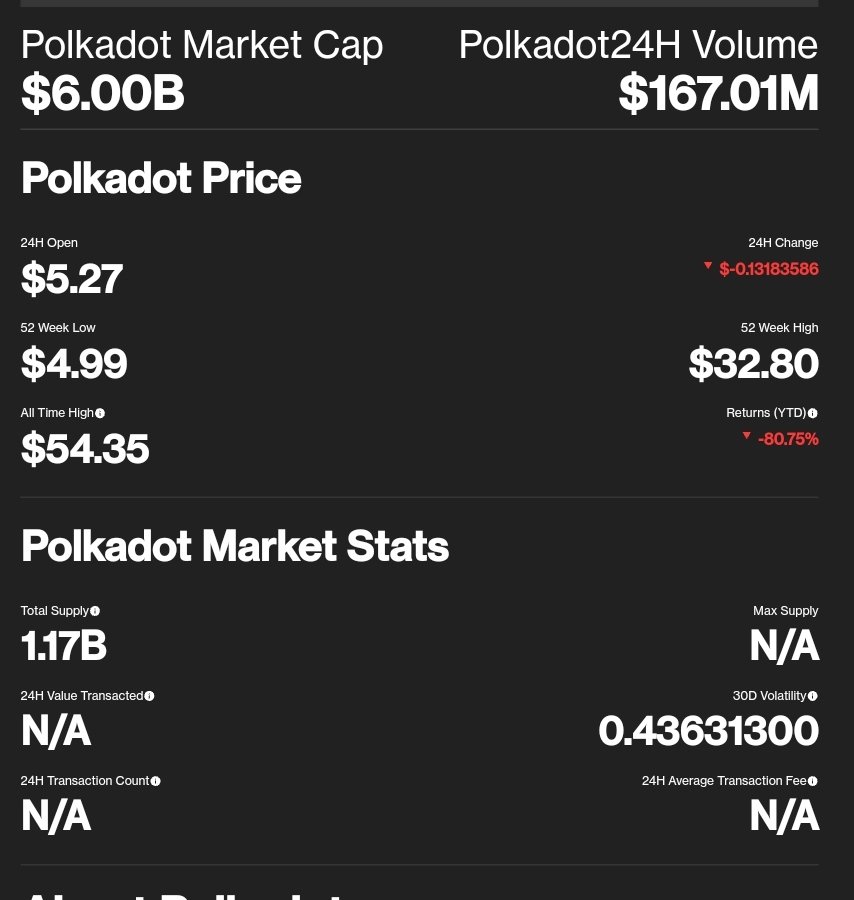This screenshot has height=900, width=854.
Task: Click the 30D Volatility value 0.43631300
Action: pos(709,731)
